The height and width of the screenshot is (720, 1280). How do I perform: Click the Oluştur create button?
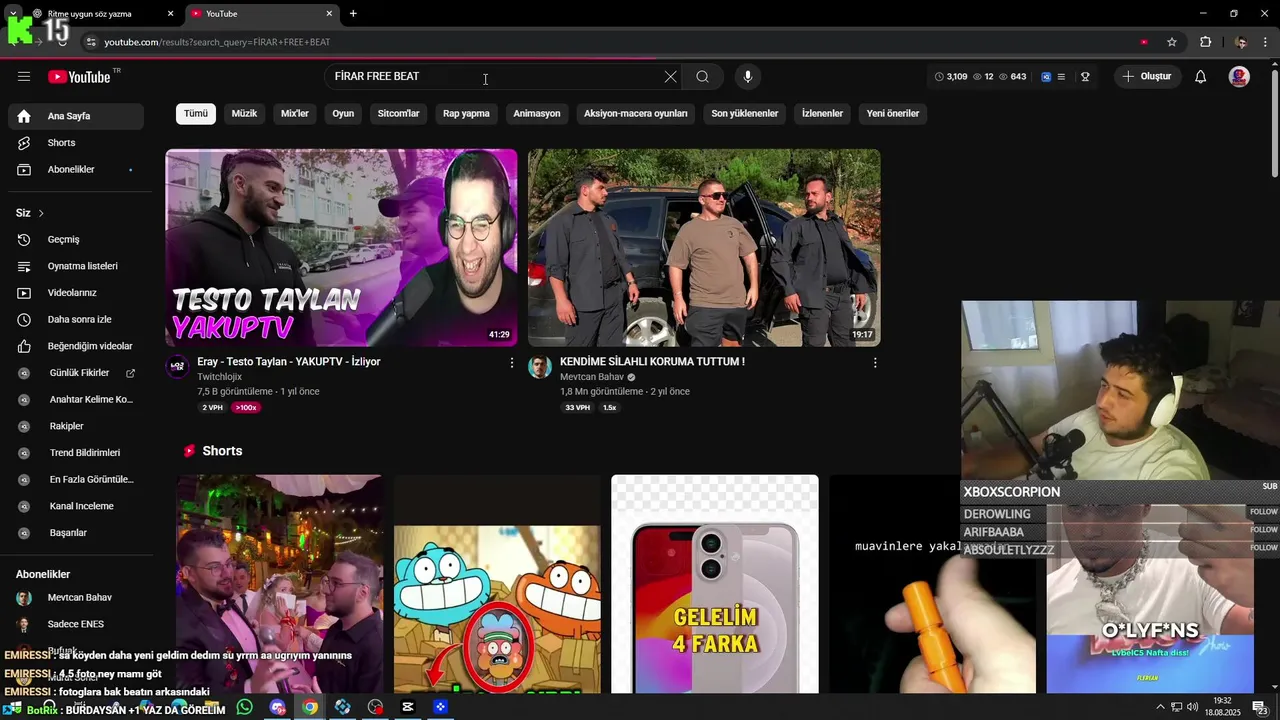coord(1148,77)
